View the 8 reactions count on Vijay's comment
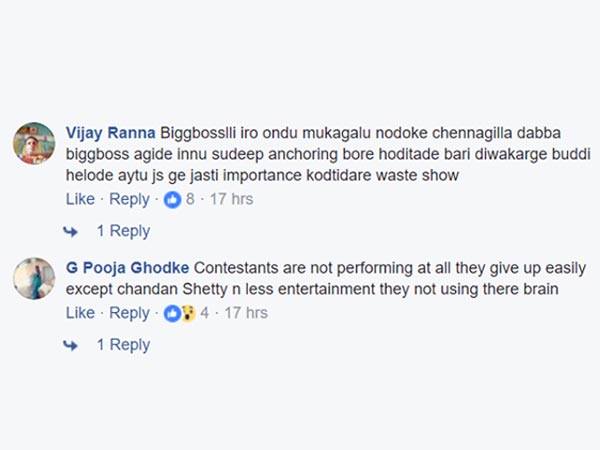Image resolution: width=600 pixels, height=450 pixels. tap(190, 199)
